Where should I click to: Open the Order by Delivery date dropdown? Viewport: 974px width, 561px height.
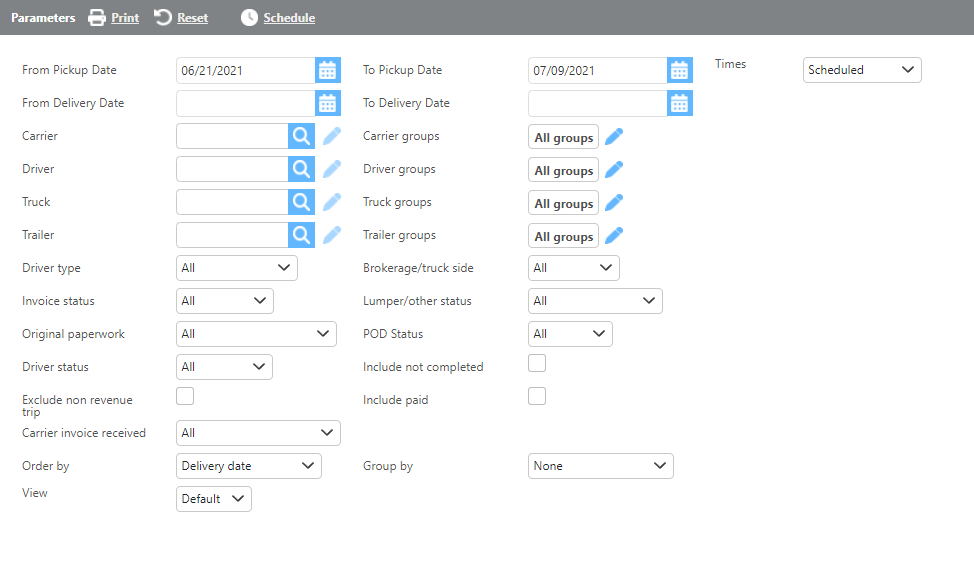click(x=248, y=466)
